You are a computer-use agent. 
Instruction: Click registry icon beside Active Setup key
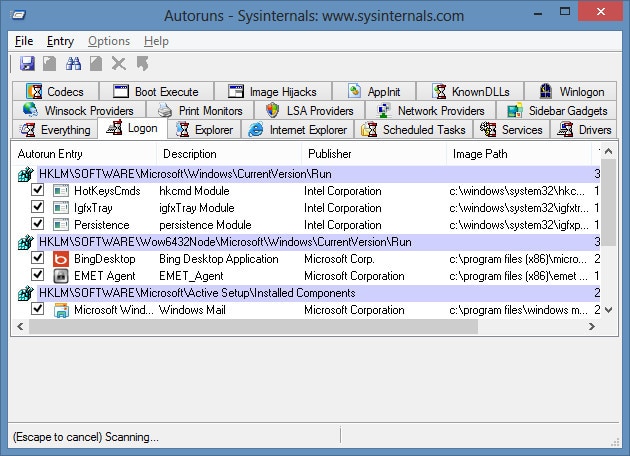tap(25, 293)
